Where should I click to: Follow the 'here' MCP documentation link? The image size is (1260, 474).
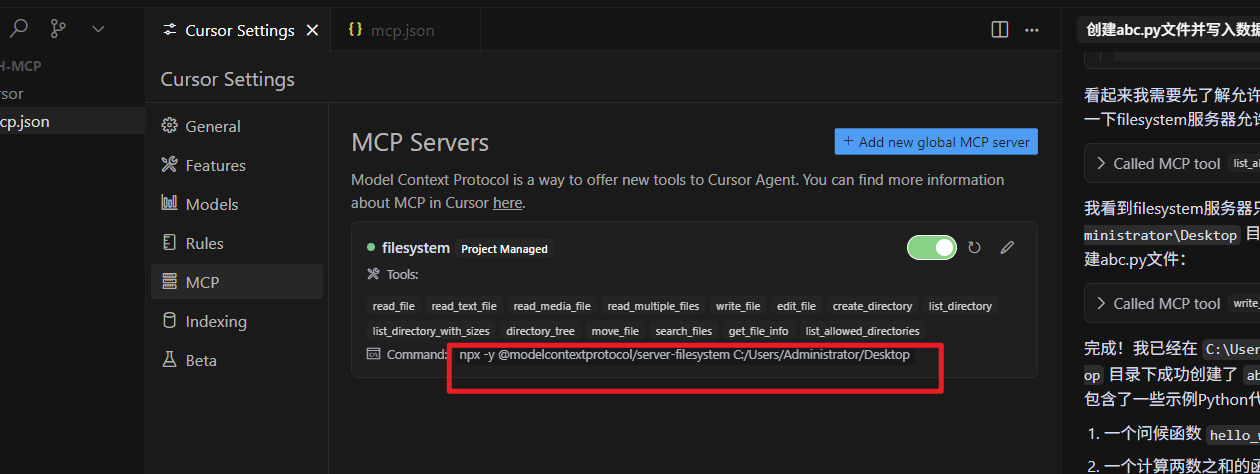point(507,203)
